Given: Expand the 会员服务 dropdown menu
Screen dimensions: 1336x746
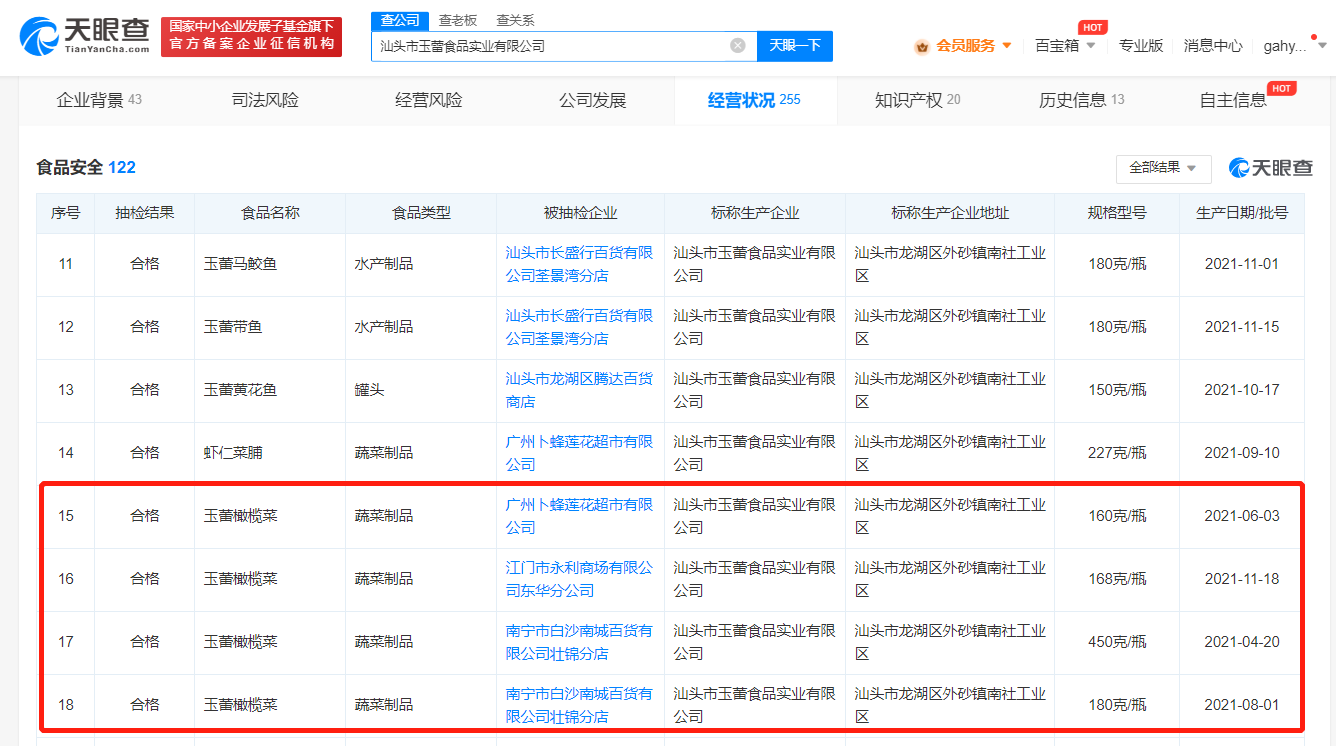Looking at the screenshot, I should coord(1006,46).
